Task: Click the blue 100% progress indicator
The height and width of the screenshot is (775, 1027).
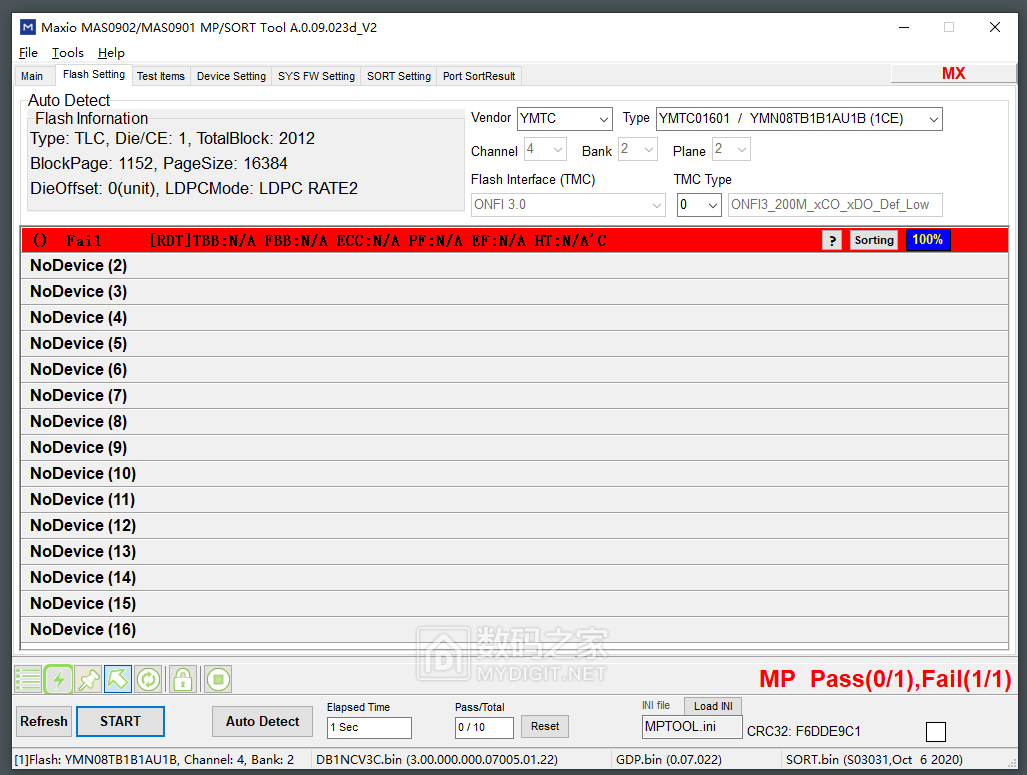Action: coord(927,240)
